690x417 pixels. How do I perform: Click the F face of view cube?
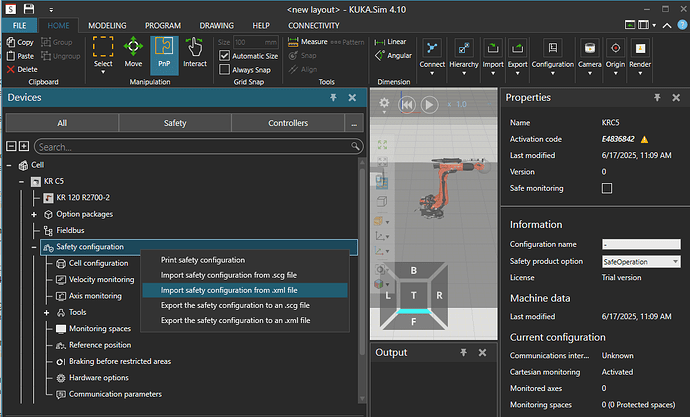[x=413, y=322]
